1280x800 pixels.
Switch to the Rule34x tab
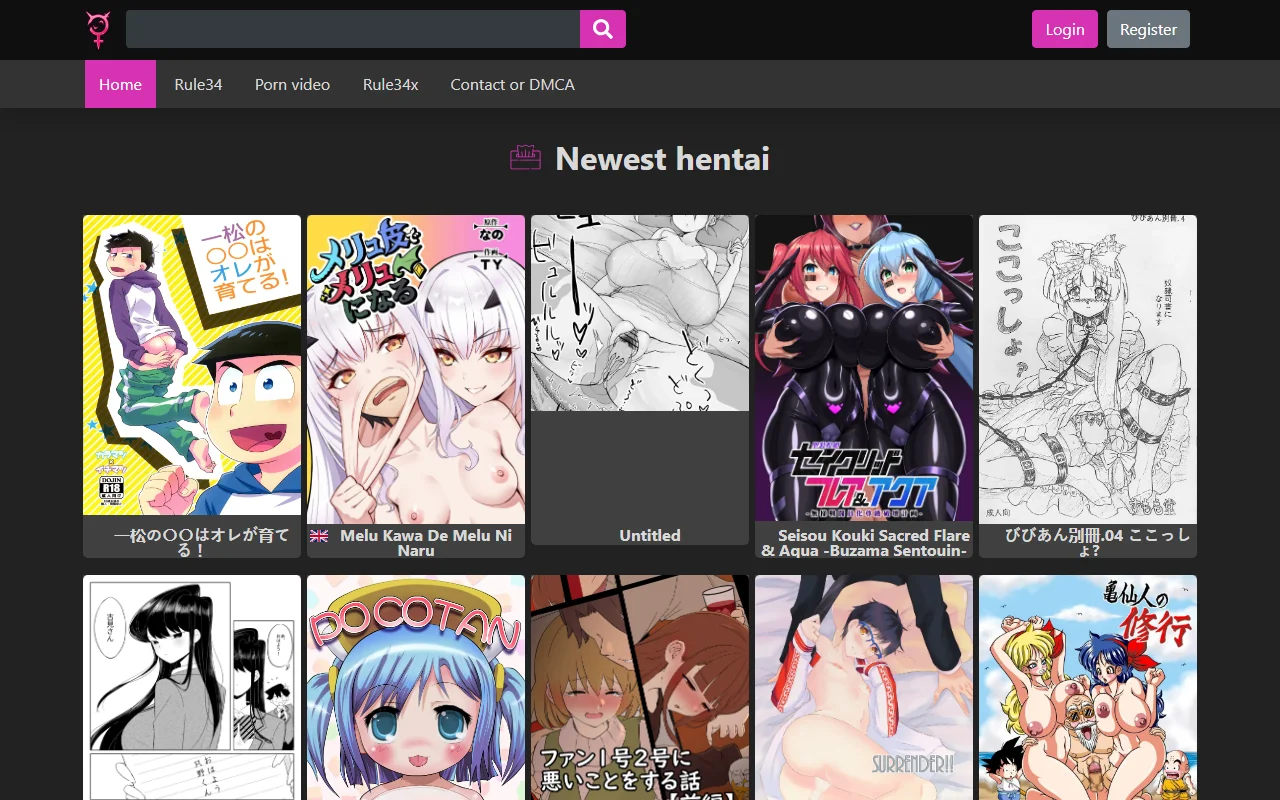390,84
